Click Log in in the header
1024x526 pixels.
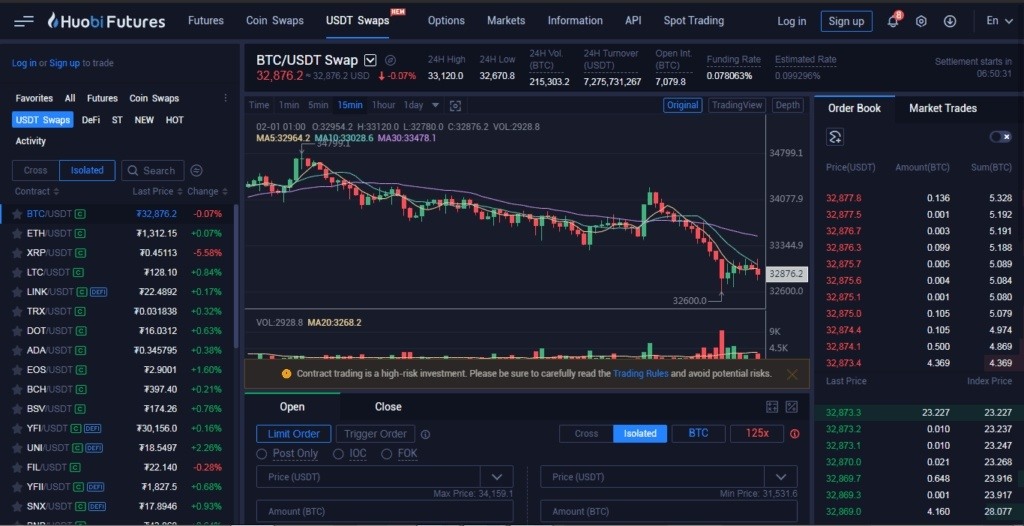(x=792, y=21)
